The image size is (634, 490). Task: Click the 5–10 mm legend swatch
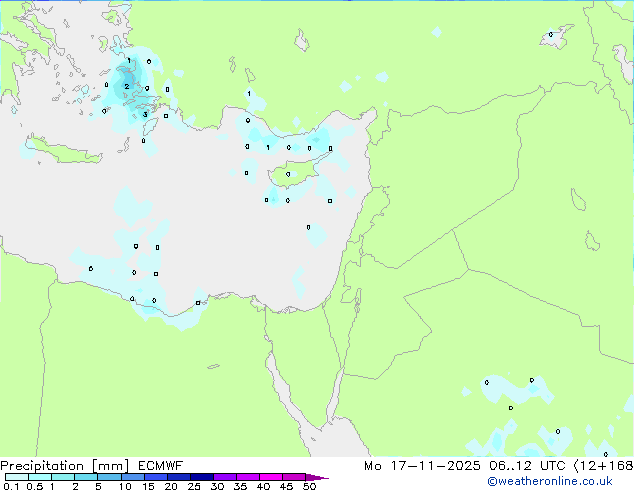(109, 477)
